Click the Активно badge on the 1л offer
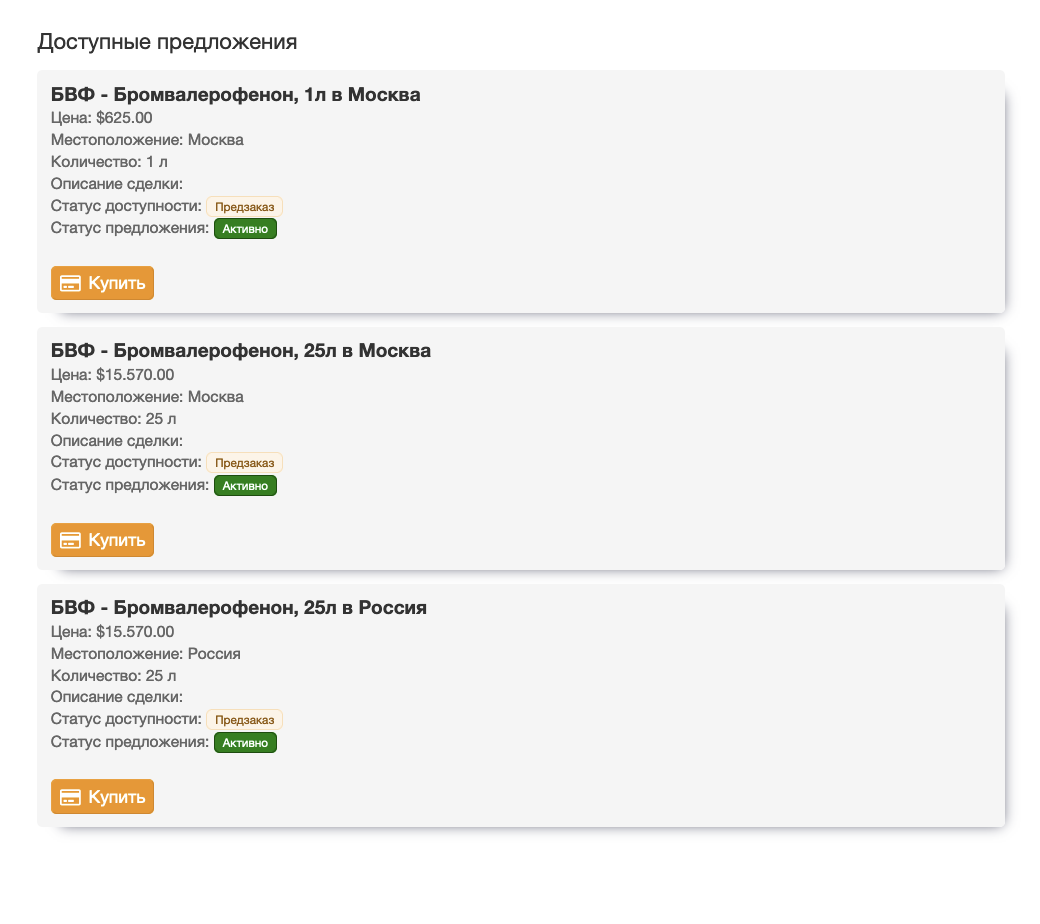 [245, 229]
